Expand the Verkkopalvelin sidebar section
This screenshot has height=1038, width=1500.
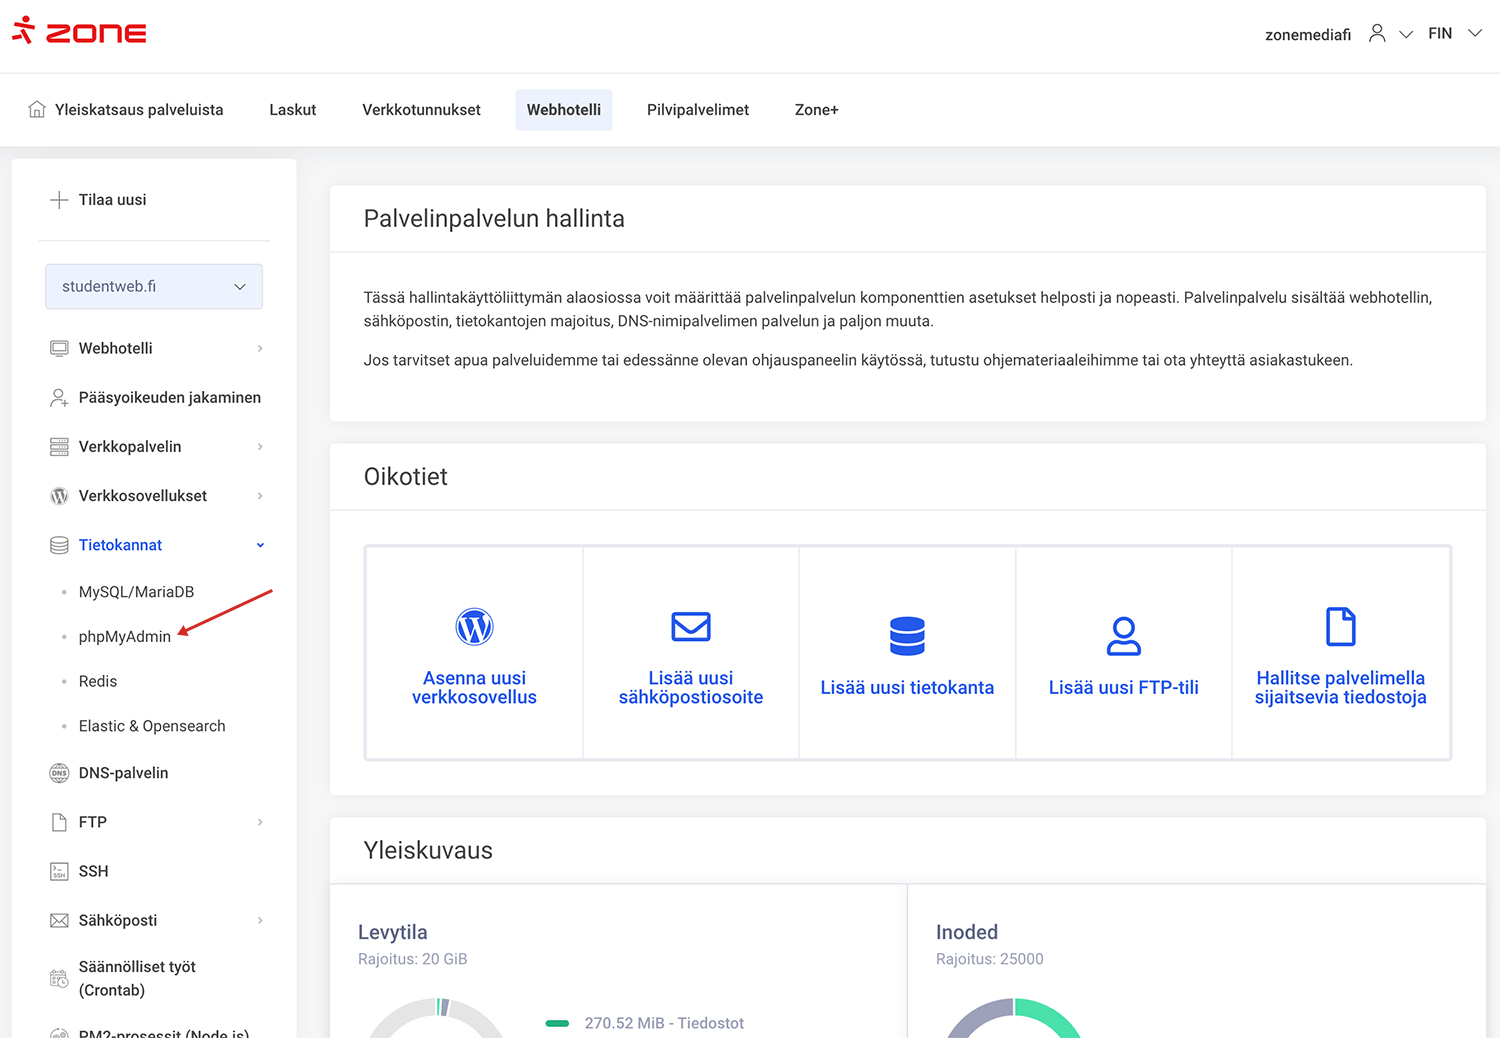[x=260, y=447]
